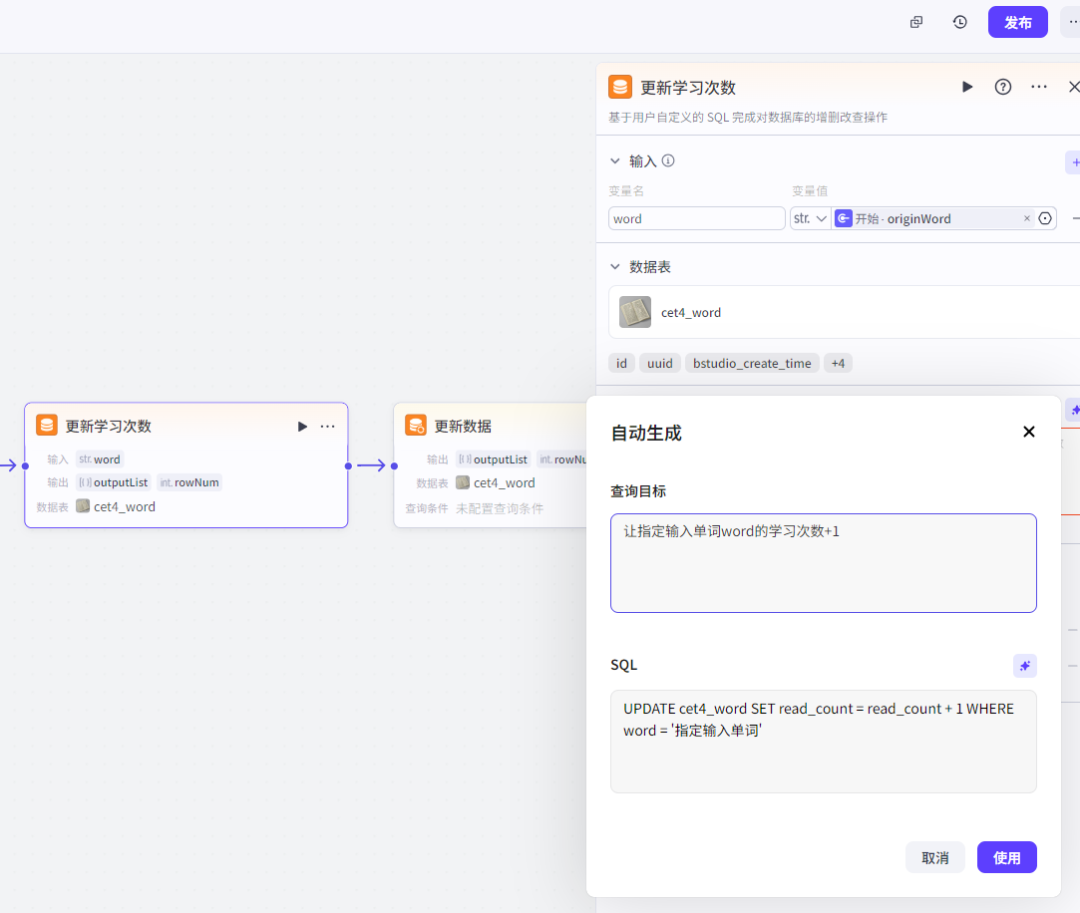Open variable settings via the gear icon beside originWord
This screenshot has height=913, width=1080.
coord(1045,218)
